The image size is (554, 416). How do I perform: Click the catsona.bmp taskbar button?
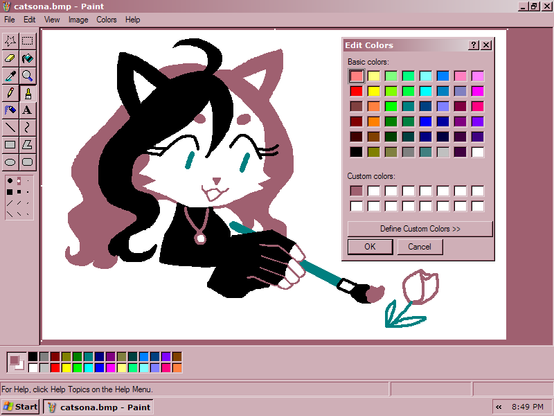(x=99, y=407)
